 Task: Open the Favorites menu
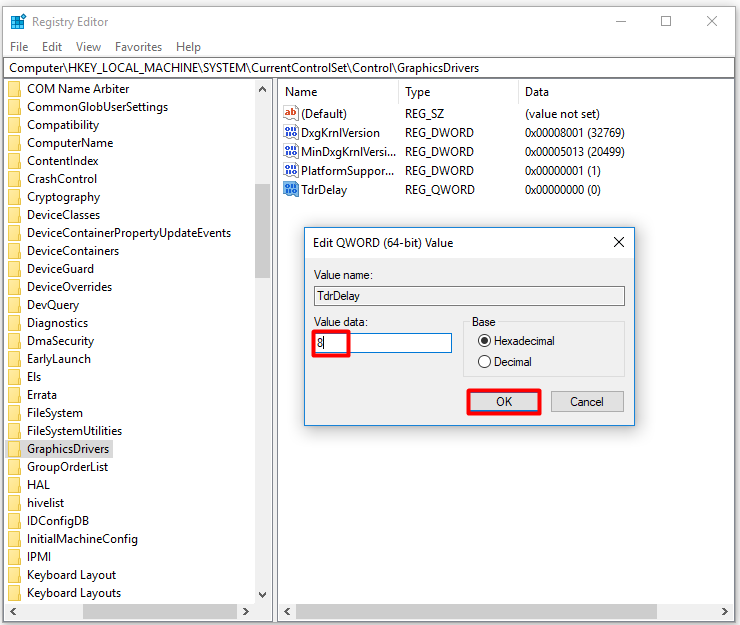tap(138, 47)
